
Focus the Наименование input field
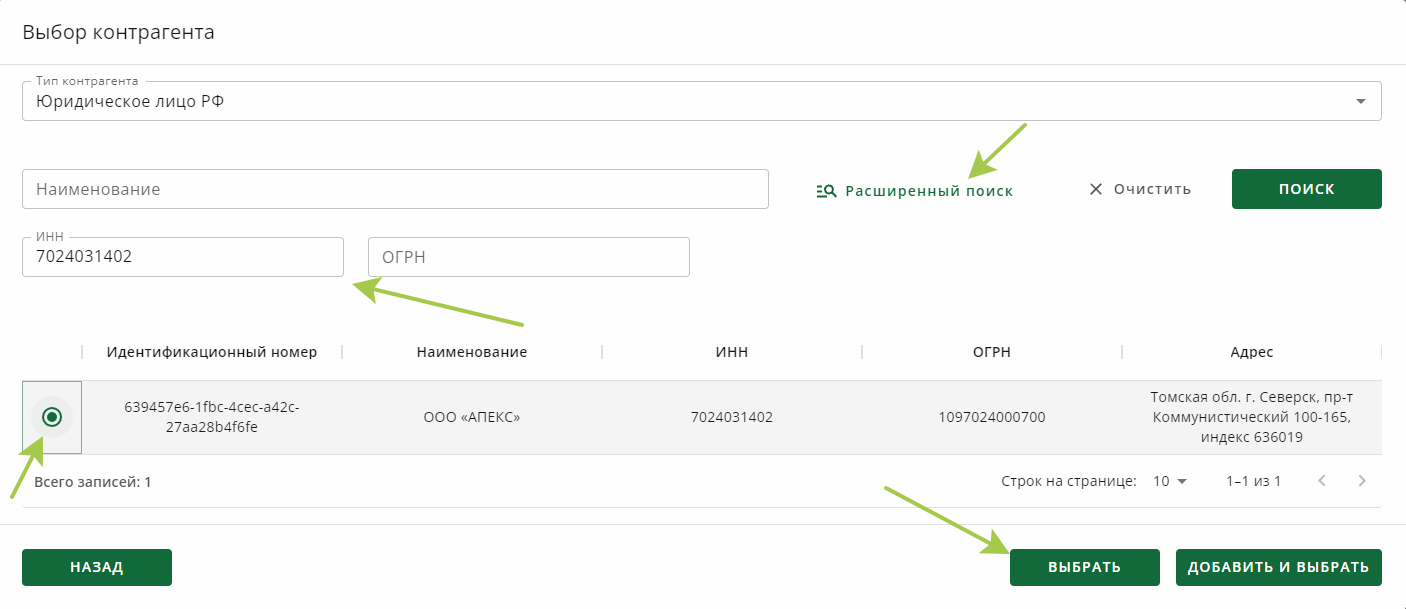click(x=395, y=189)
